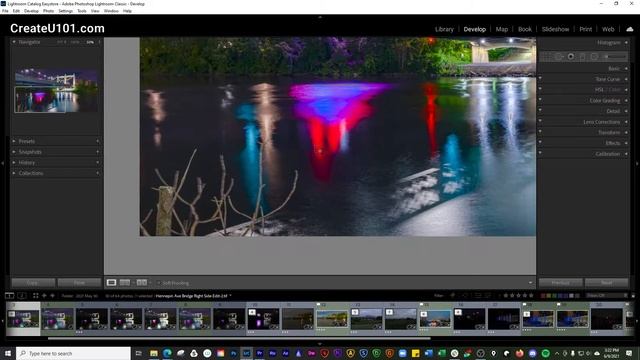This screenshot has width=640, height=360.
Task: Adjust the tool strip slider
Action: pos(616,57)
